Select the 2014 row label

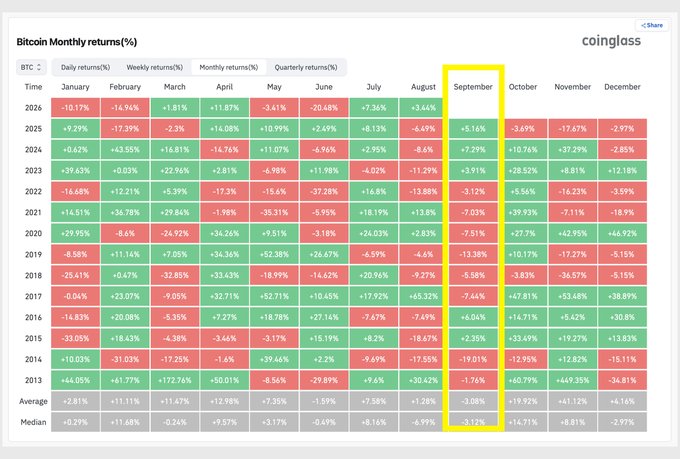[x=33, y=359]
